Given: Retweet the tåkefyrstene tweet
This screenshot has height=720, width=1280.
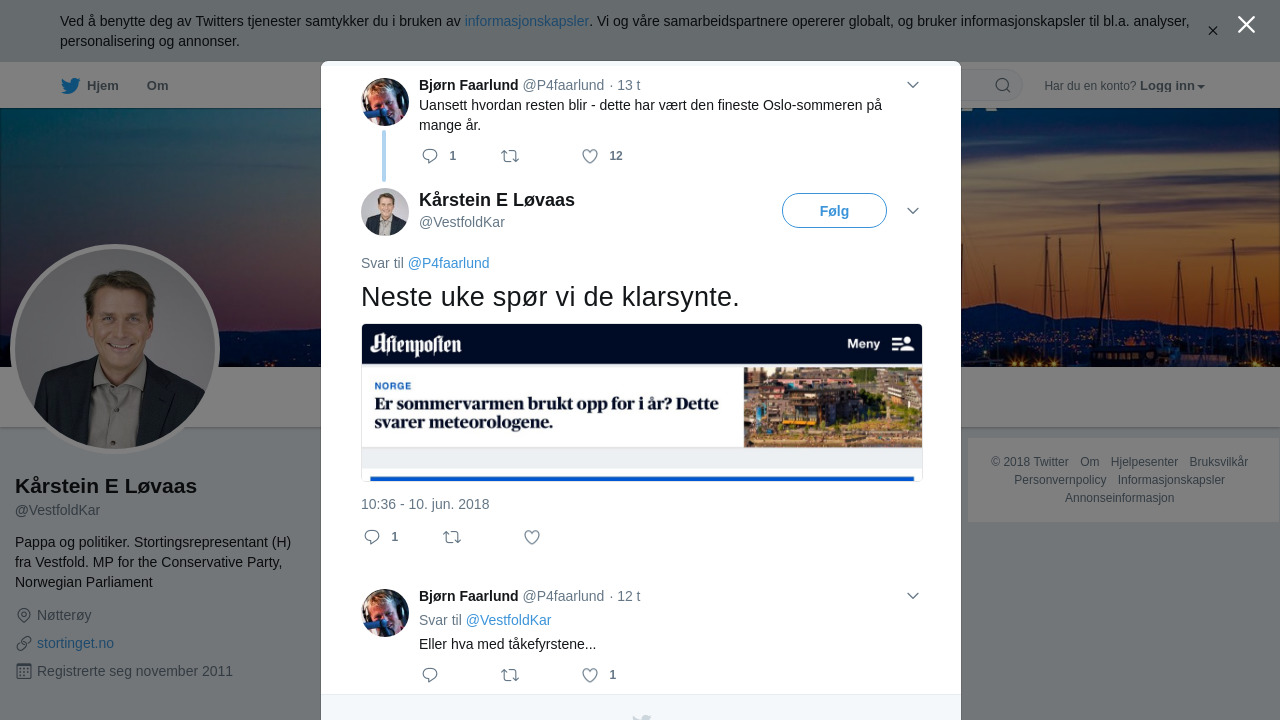Looking at the screenshot, I should pos(510,675).
